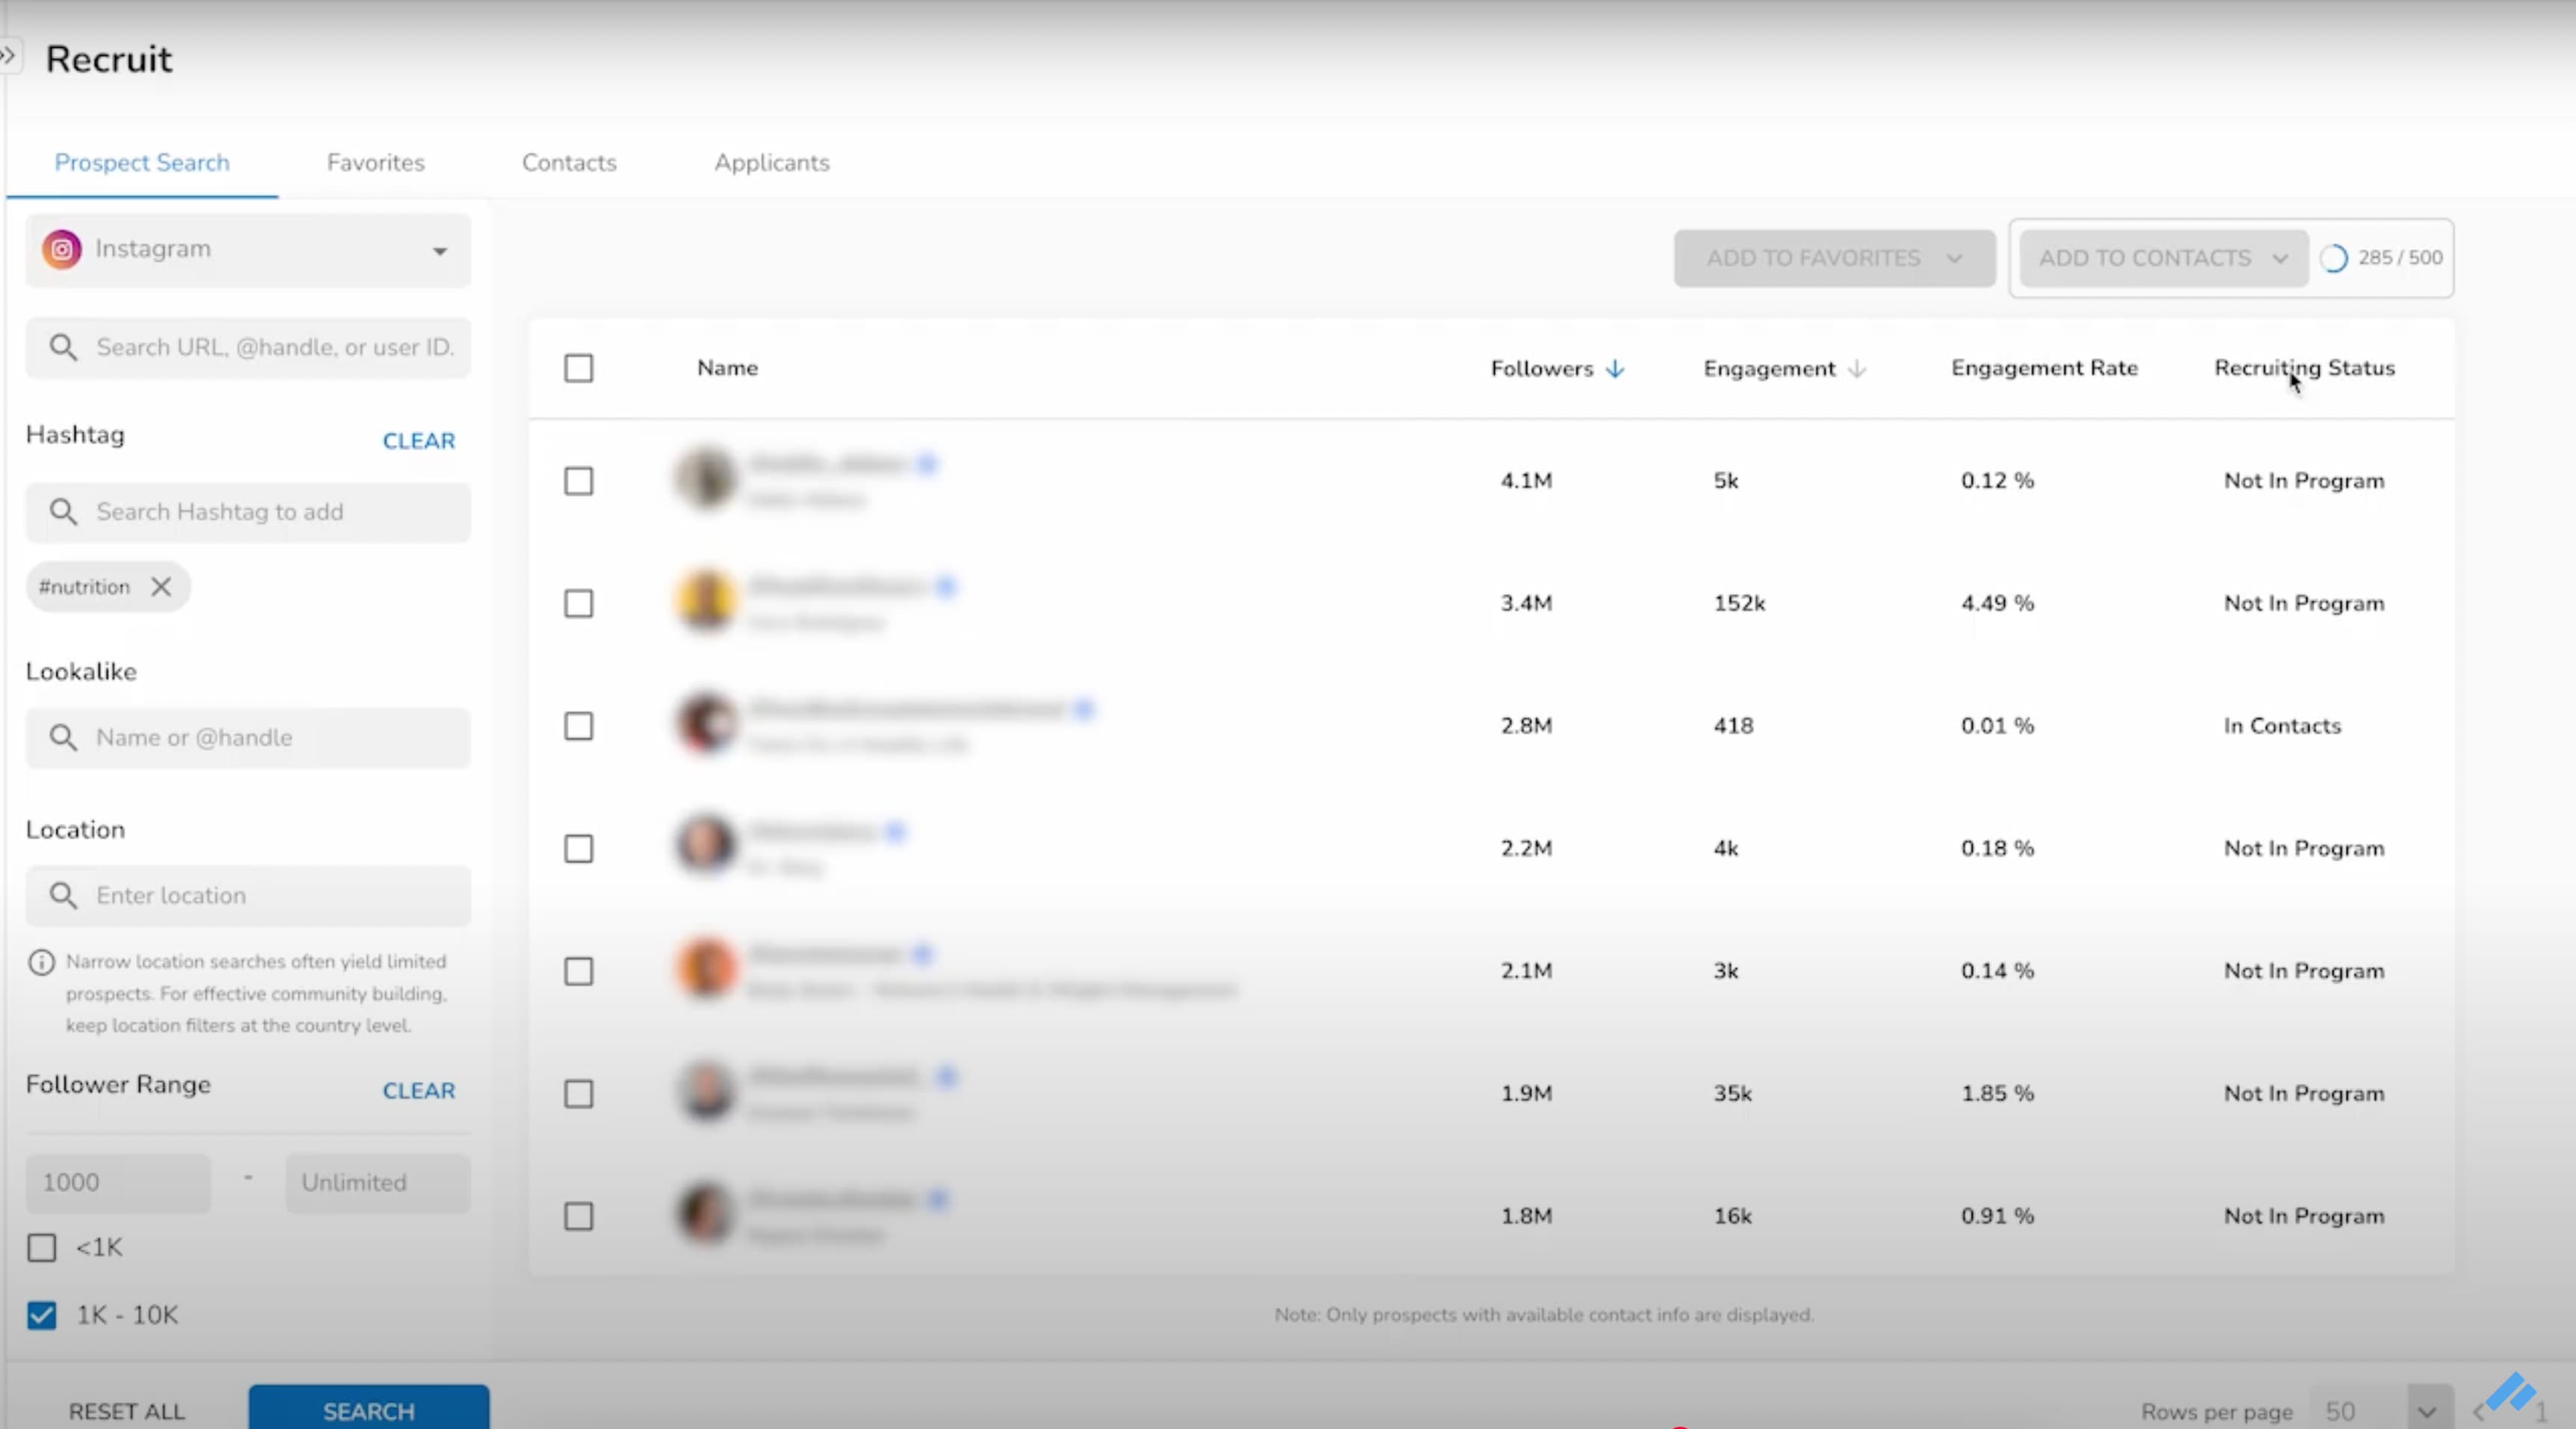Uncheck the 1K - 10K follower range

pos(42,1315)
